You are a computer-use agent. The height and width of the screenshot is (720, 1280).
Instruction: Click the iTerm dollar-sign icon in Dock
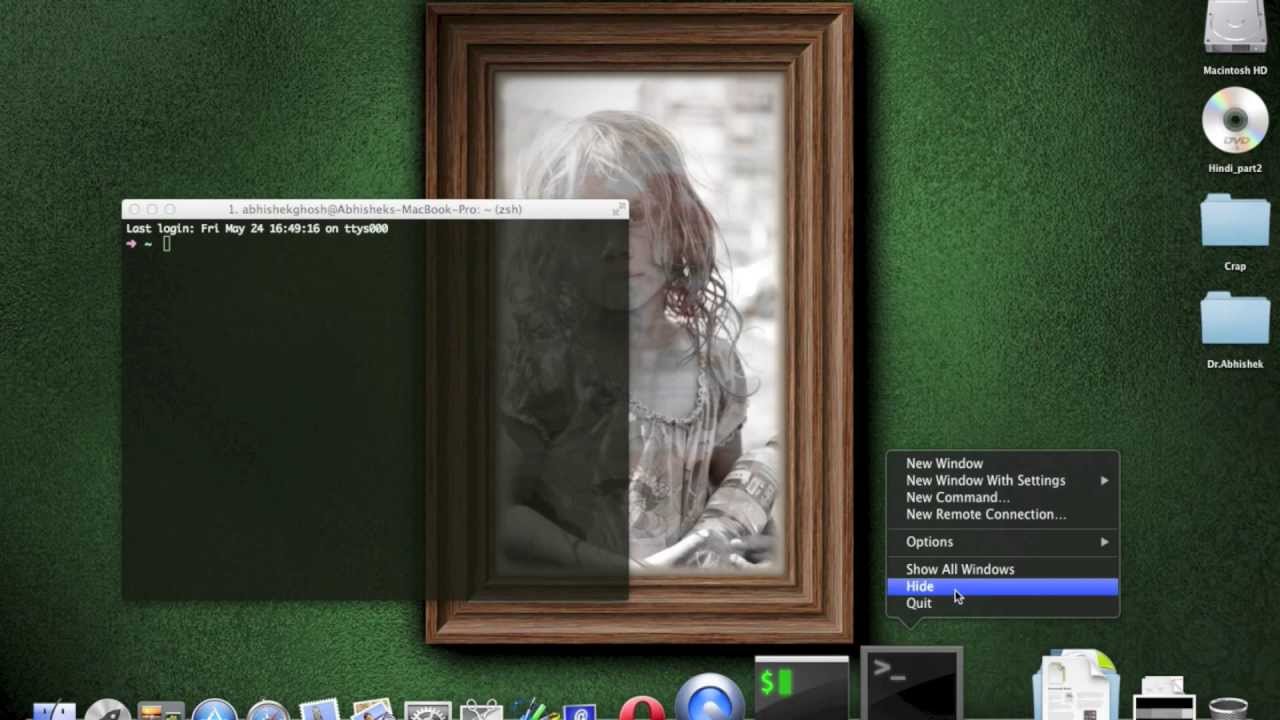(x=801, y=688)
